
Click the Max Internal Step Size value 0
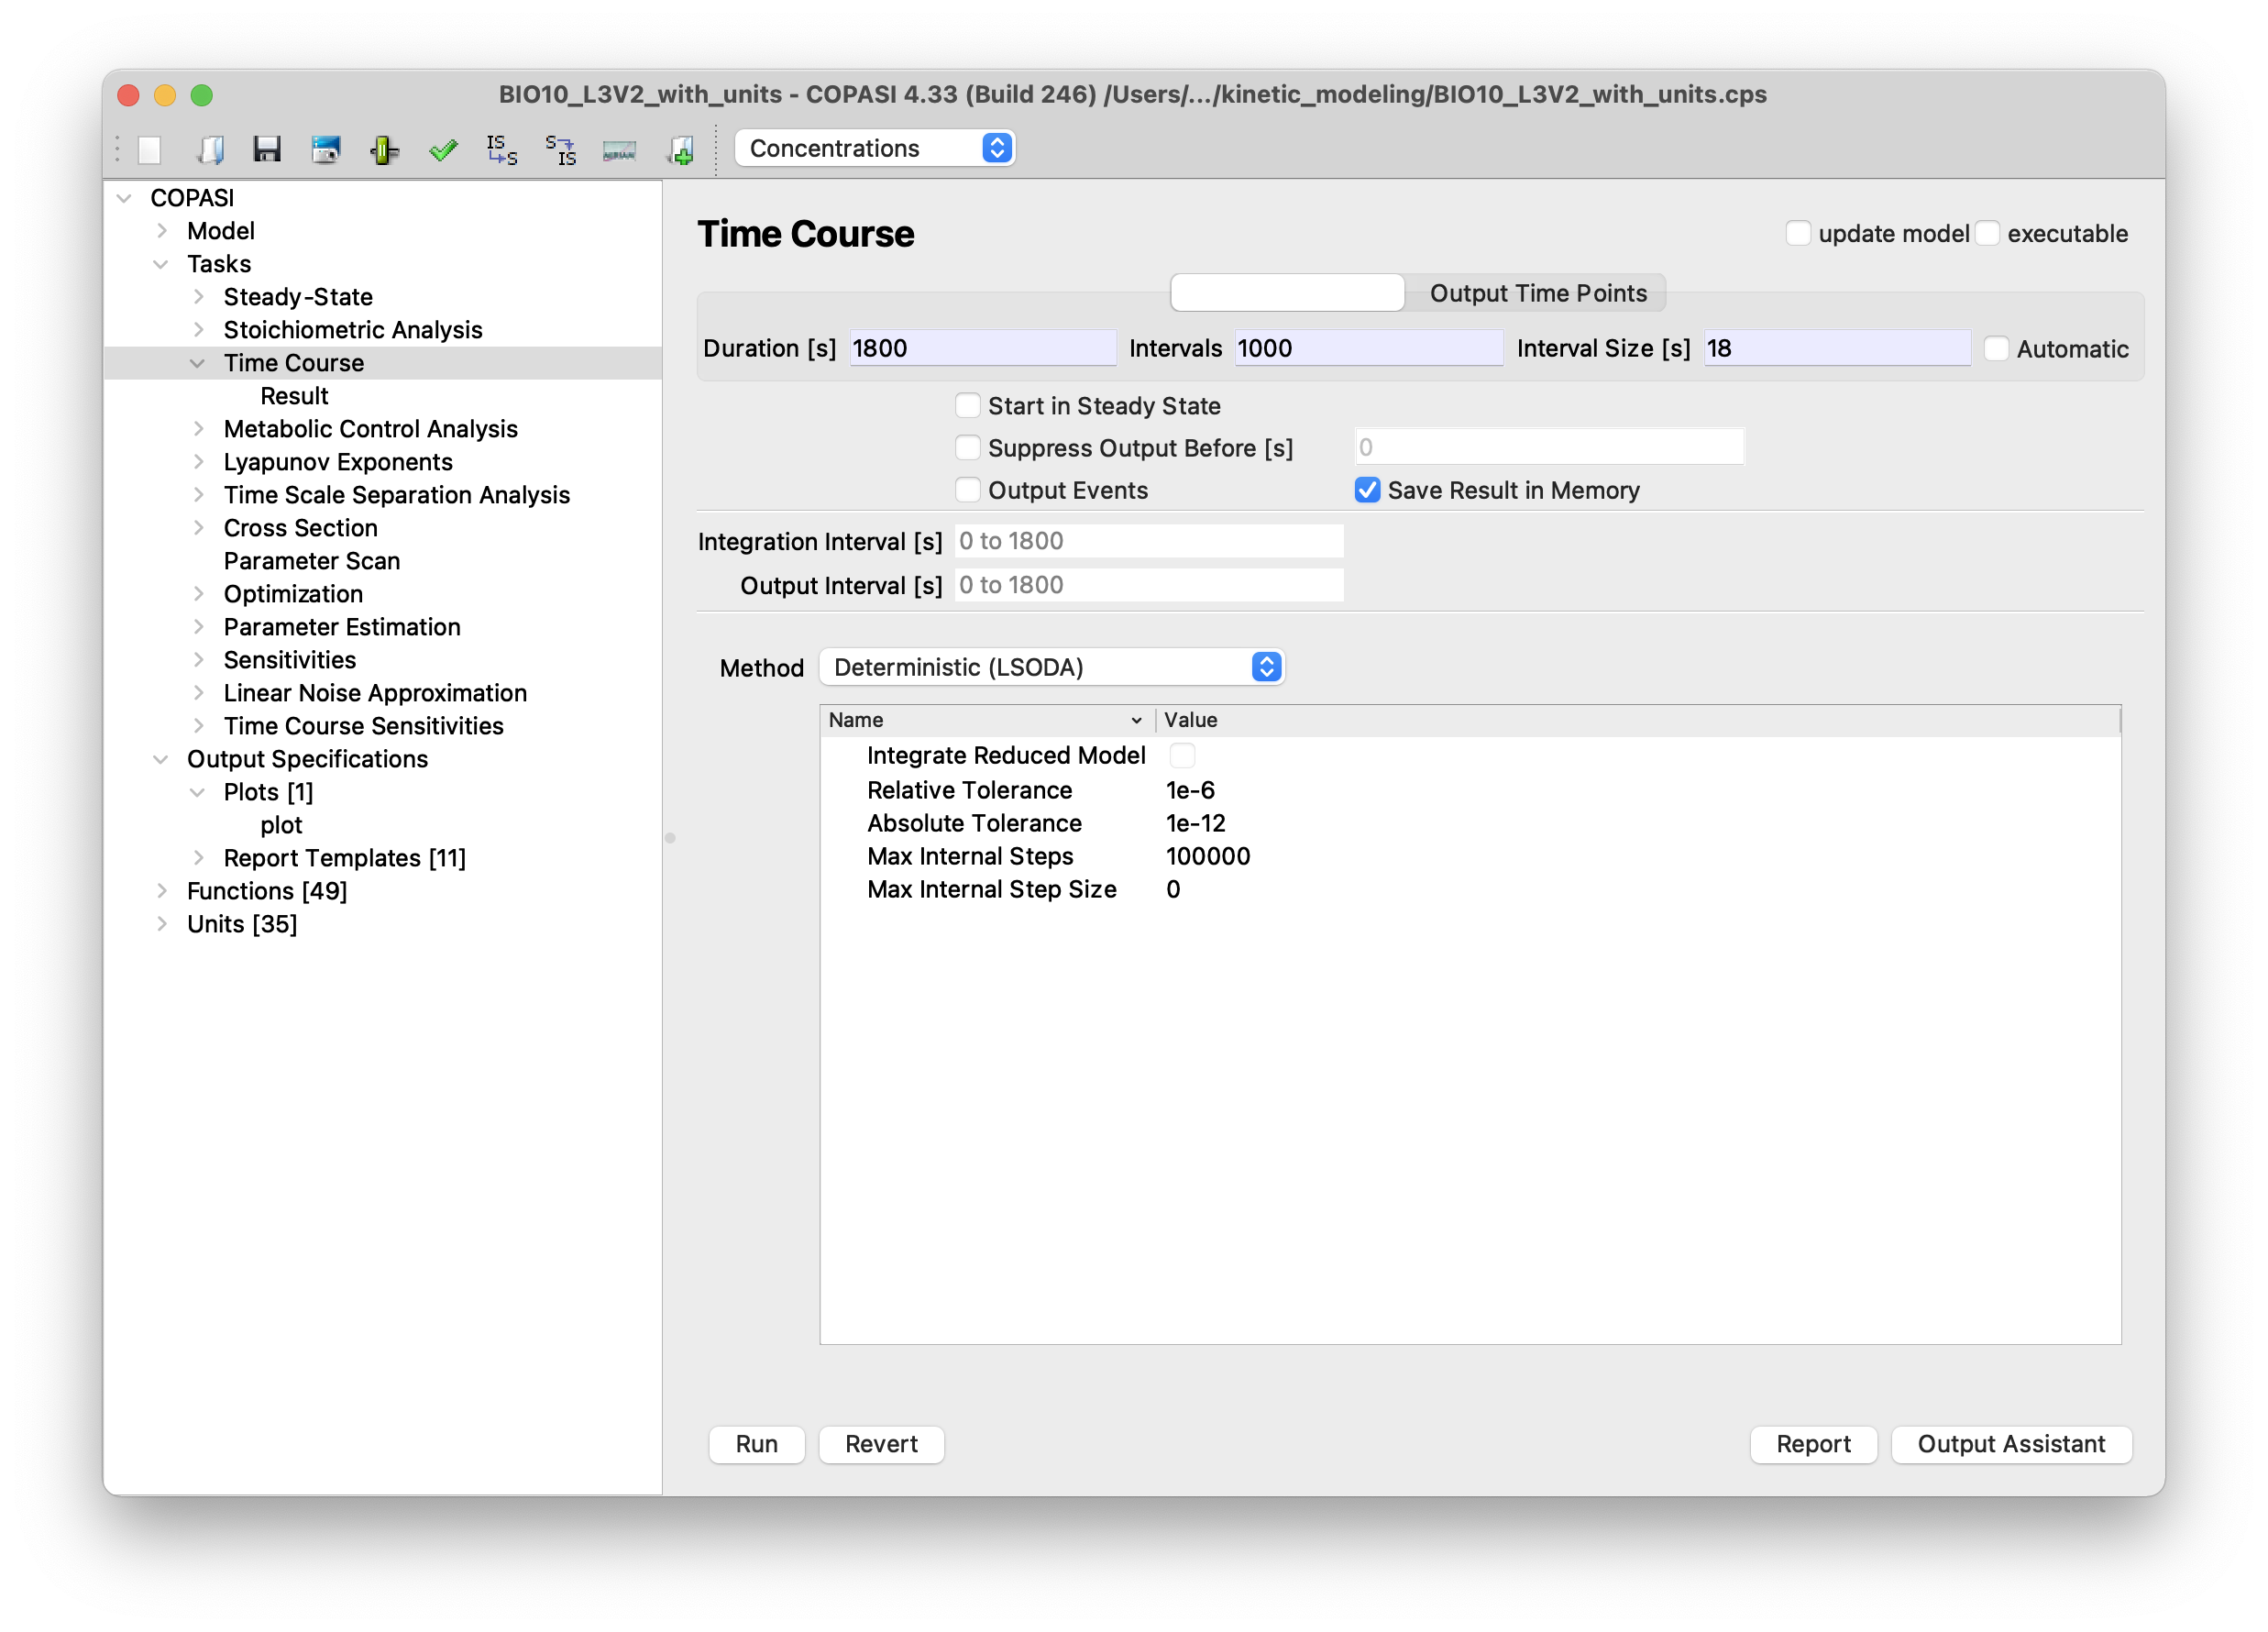tap(1173, 889)
